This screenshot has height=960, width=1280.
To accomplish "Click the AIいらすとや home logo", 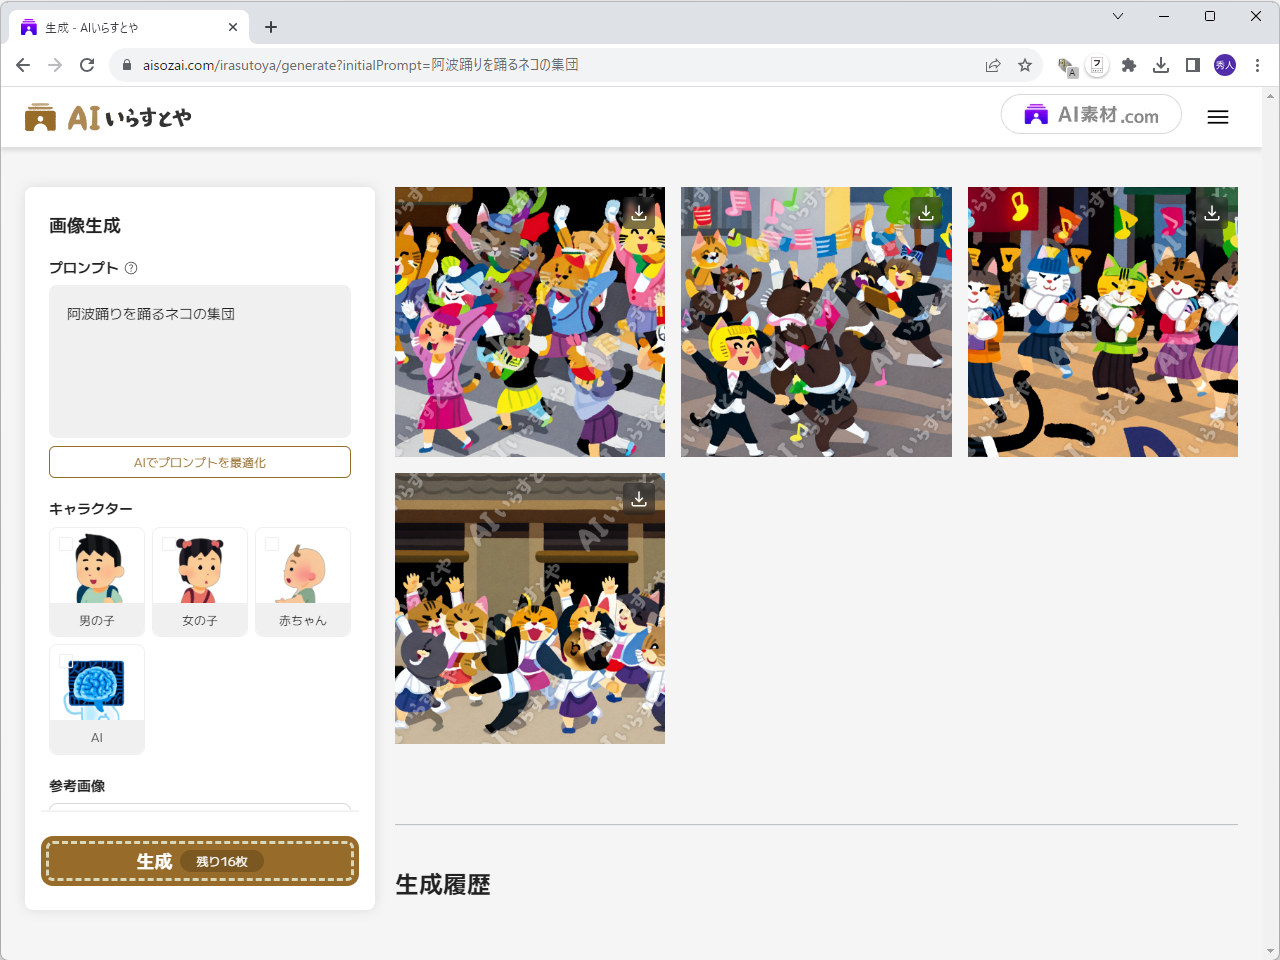I will [106, 116].
